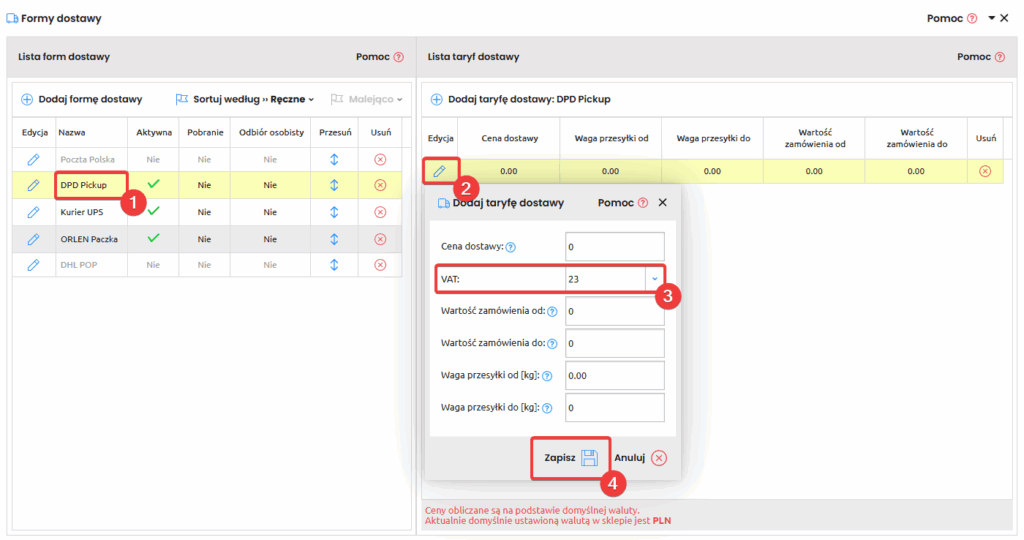The image size is (1024, 540).
Task: Remove the tariff row with delete icon
Action: click(985, 172)
